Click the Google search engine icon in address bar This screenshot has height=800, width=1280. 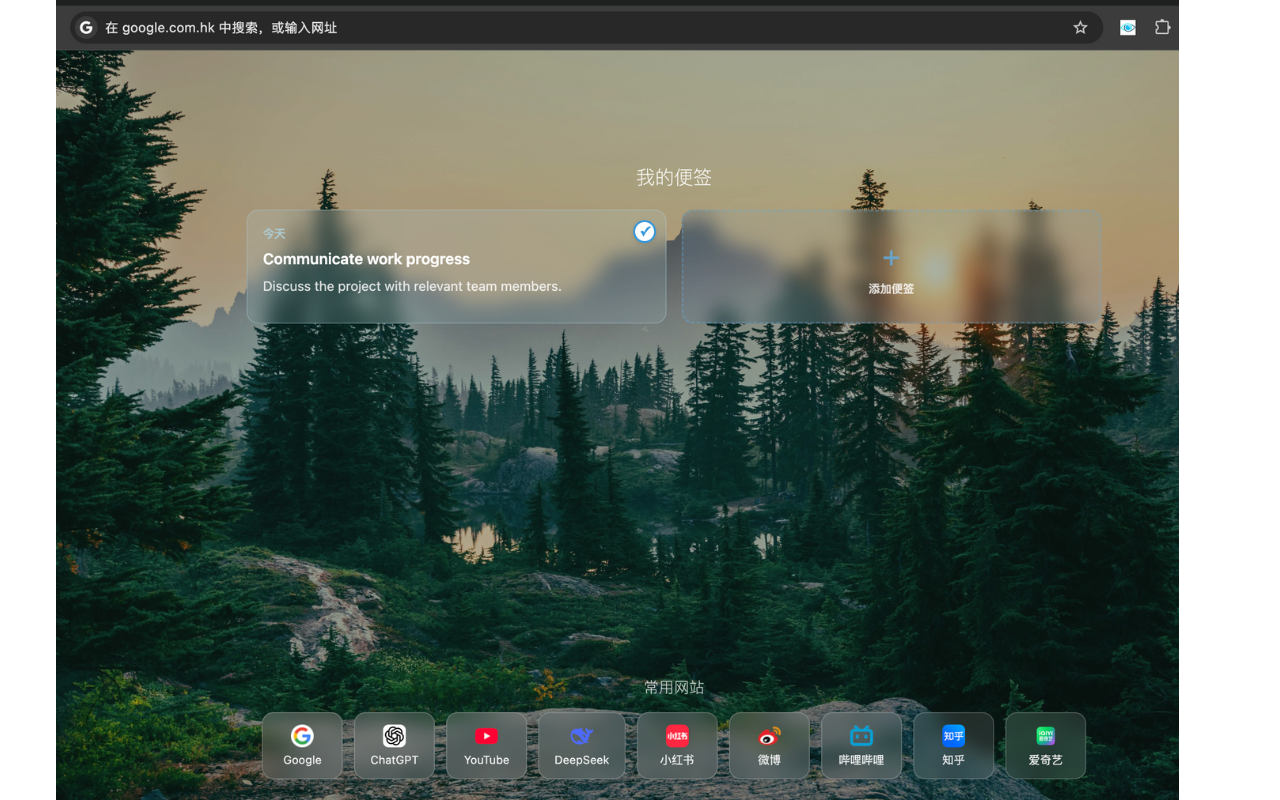click(87, 28)
